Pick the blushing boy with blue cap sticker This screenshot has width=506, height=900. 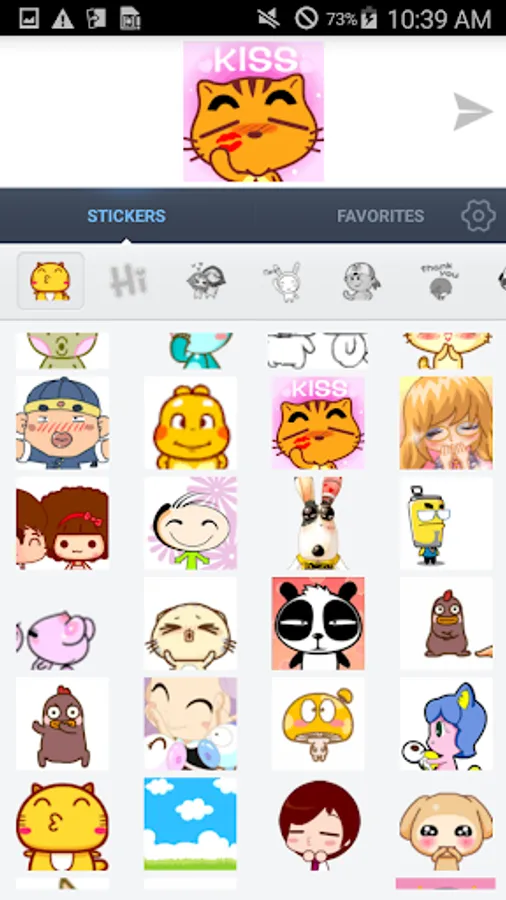click(63, 422)
